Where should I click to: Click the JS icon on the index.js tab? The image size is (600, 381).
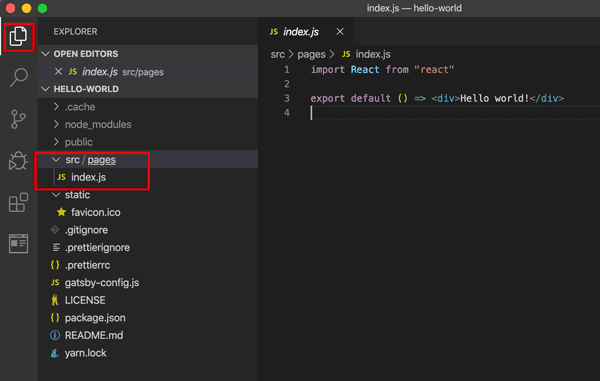pos(274,32)
